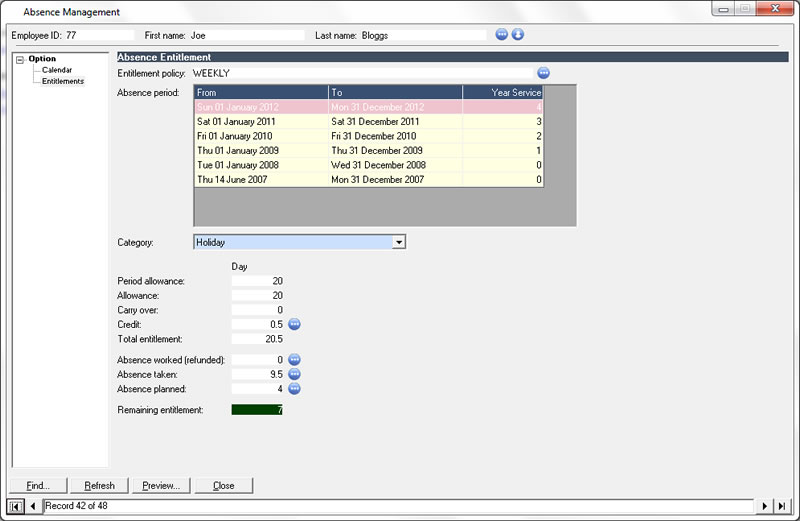
Task: Select Entitlements in the Option tree
Action: click(63, 81)
